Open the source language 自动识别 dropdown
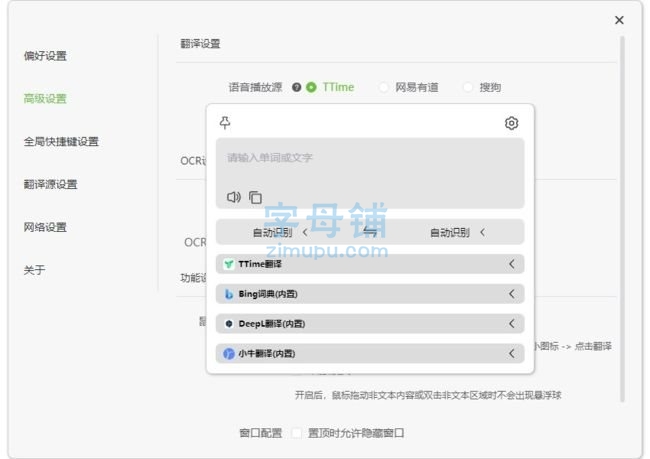Screen dimensions: 650x459 click(x=280, y=232)
